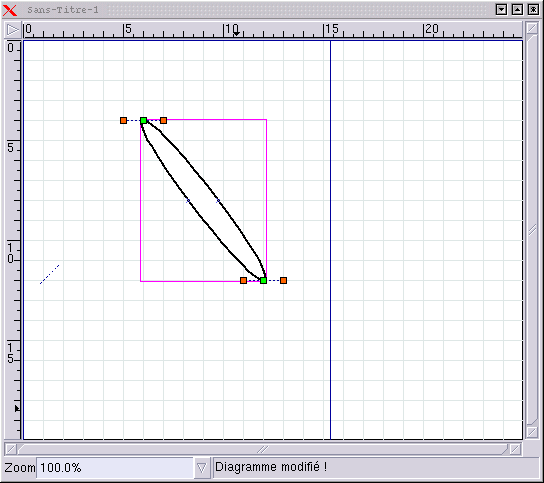This screenshot has height=483, width=544.
Task: Click the corner icon above the vertical scrollbar
Action: point(532,28)
